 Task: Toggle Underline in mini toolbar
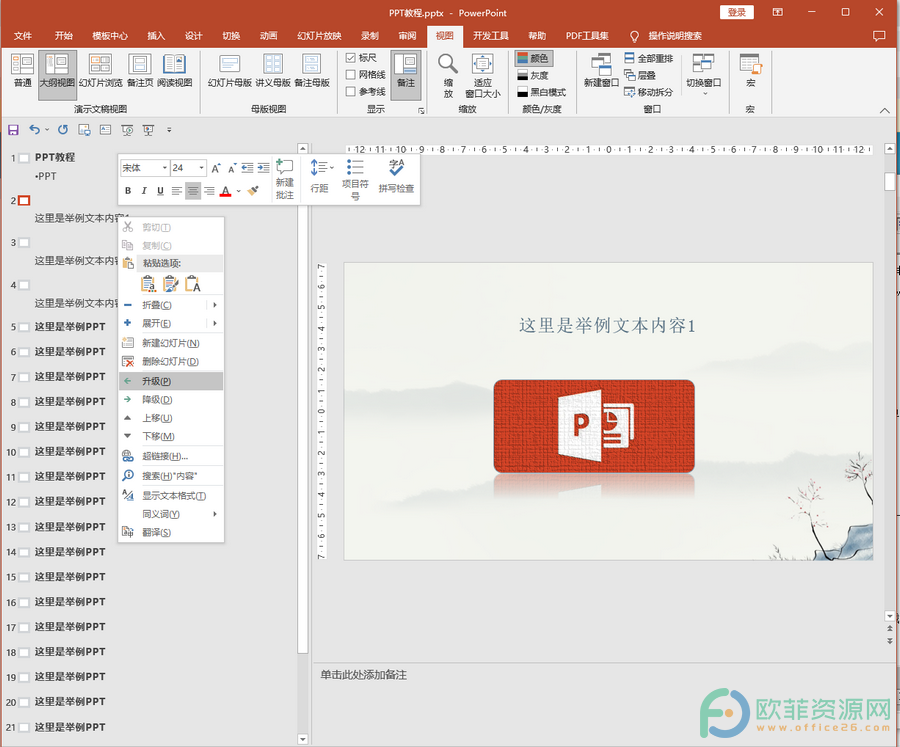pos(160,191)
